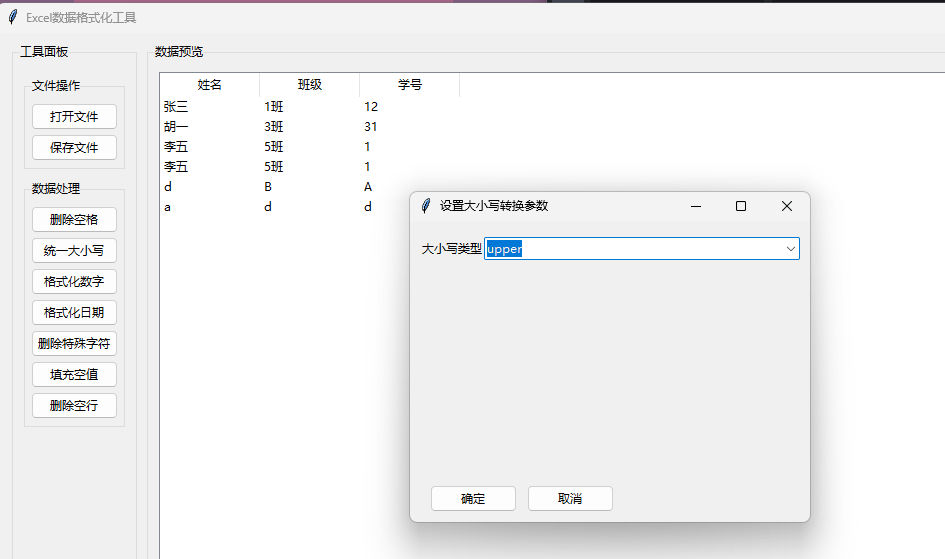
Task: Click the dialog's feather title icon
Action: tap(425, 206)
